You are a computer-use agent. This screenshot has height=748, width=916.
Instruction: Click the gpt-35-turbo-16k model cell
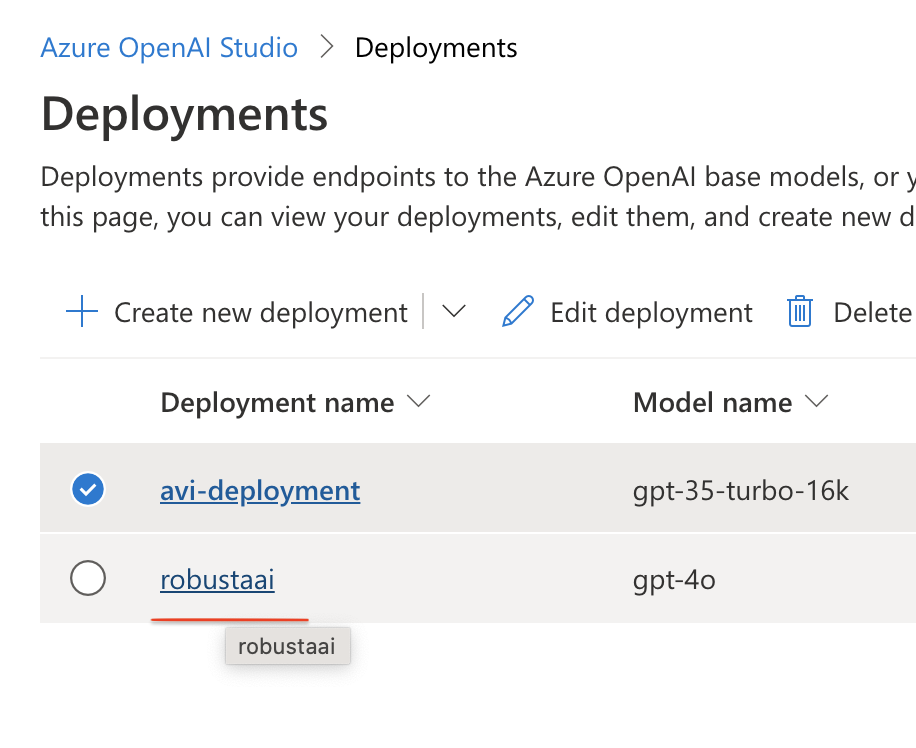pos(741,491)
